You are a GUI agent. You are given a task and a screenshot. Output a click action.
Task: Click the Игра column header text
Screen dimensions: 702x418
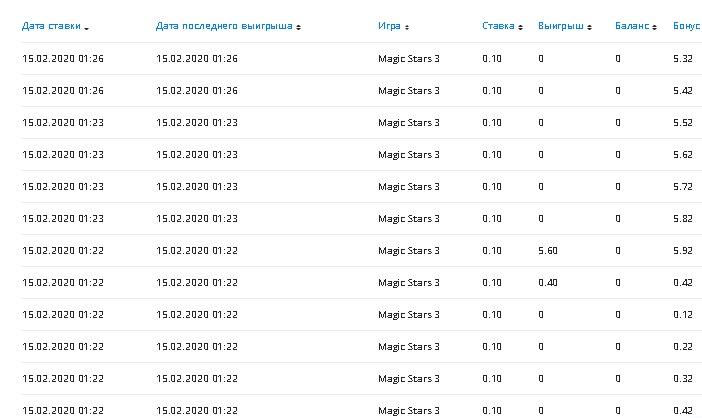click(389, 26)
